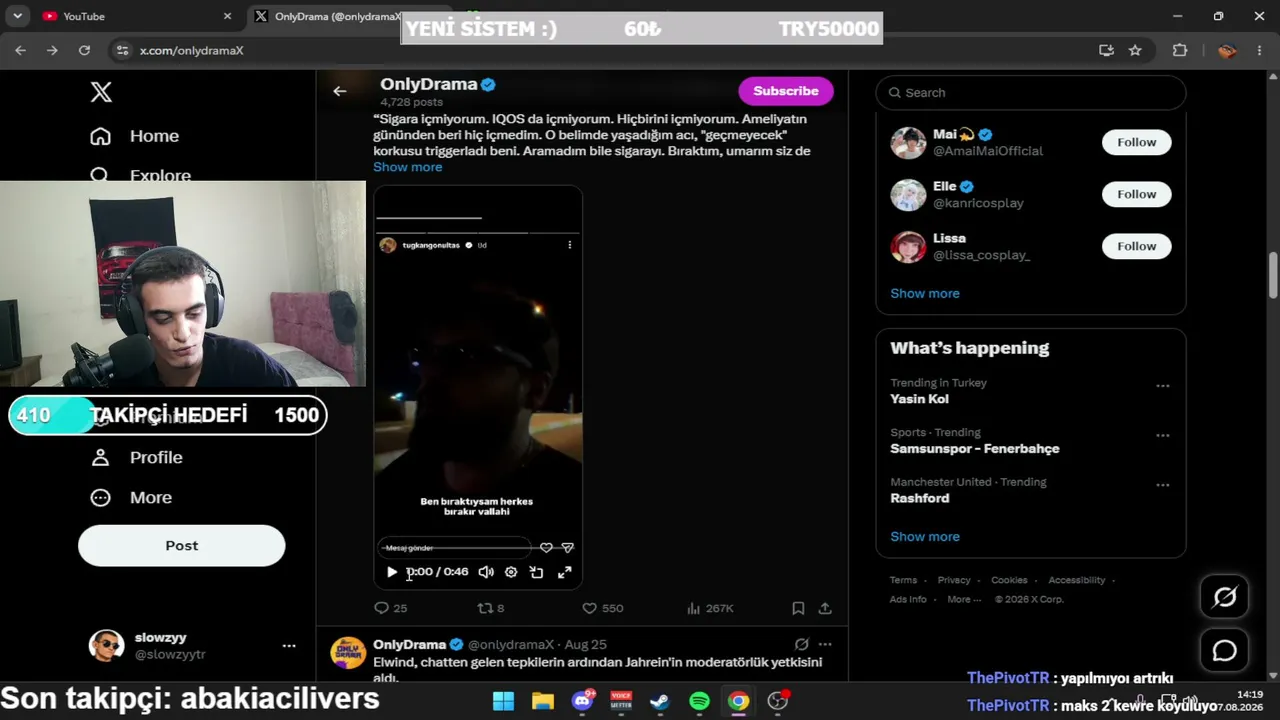Open the Explore page

pyautogui.click(x=140, y=175)
